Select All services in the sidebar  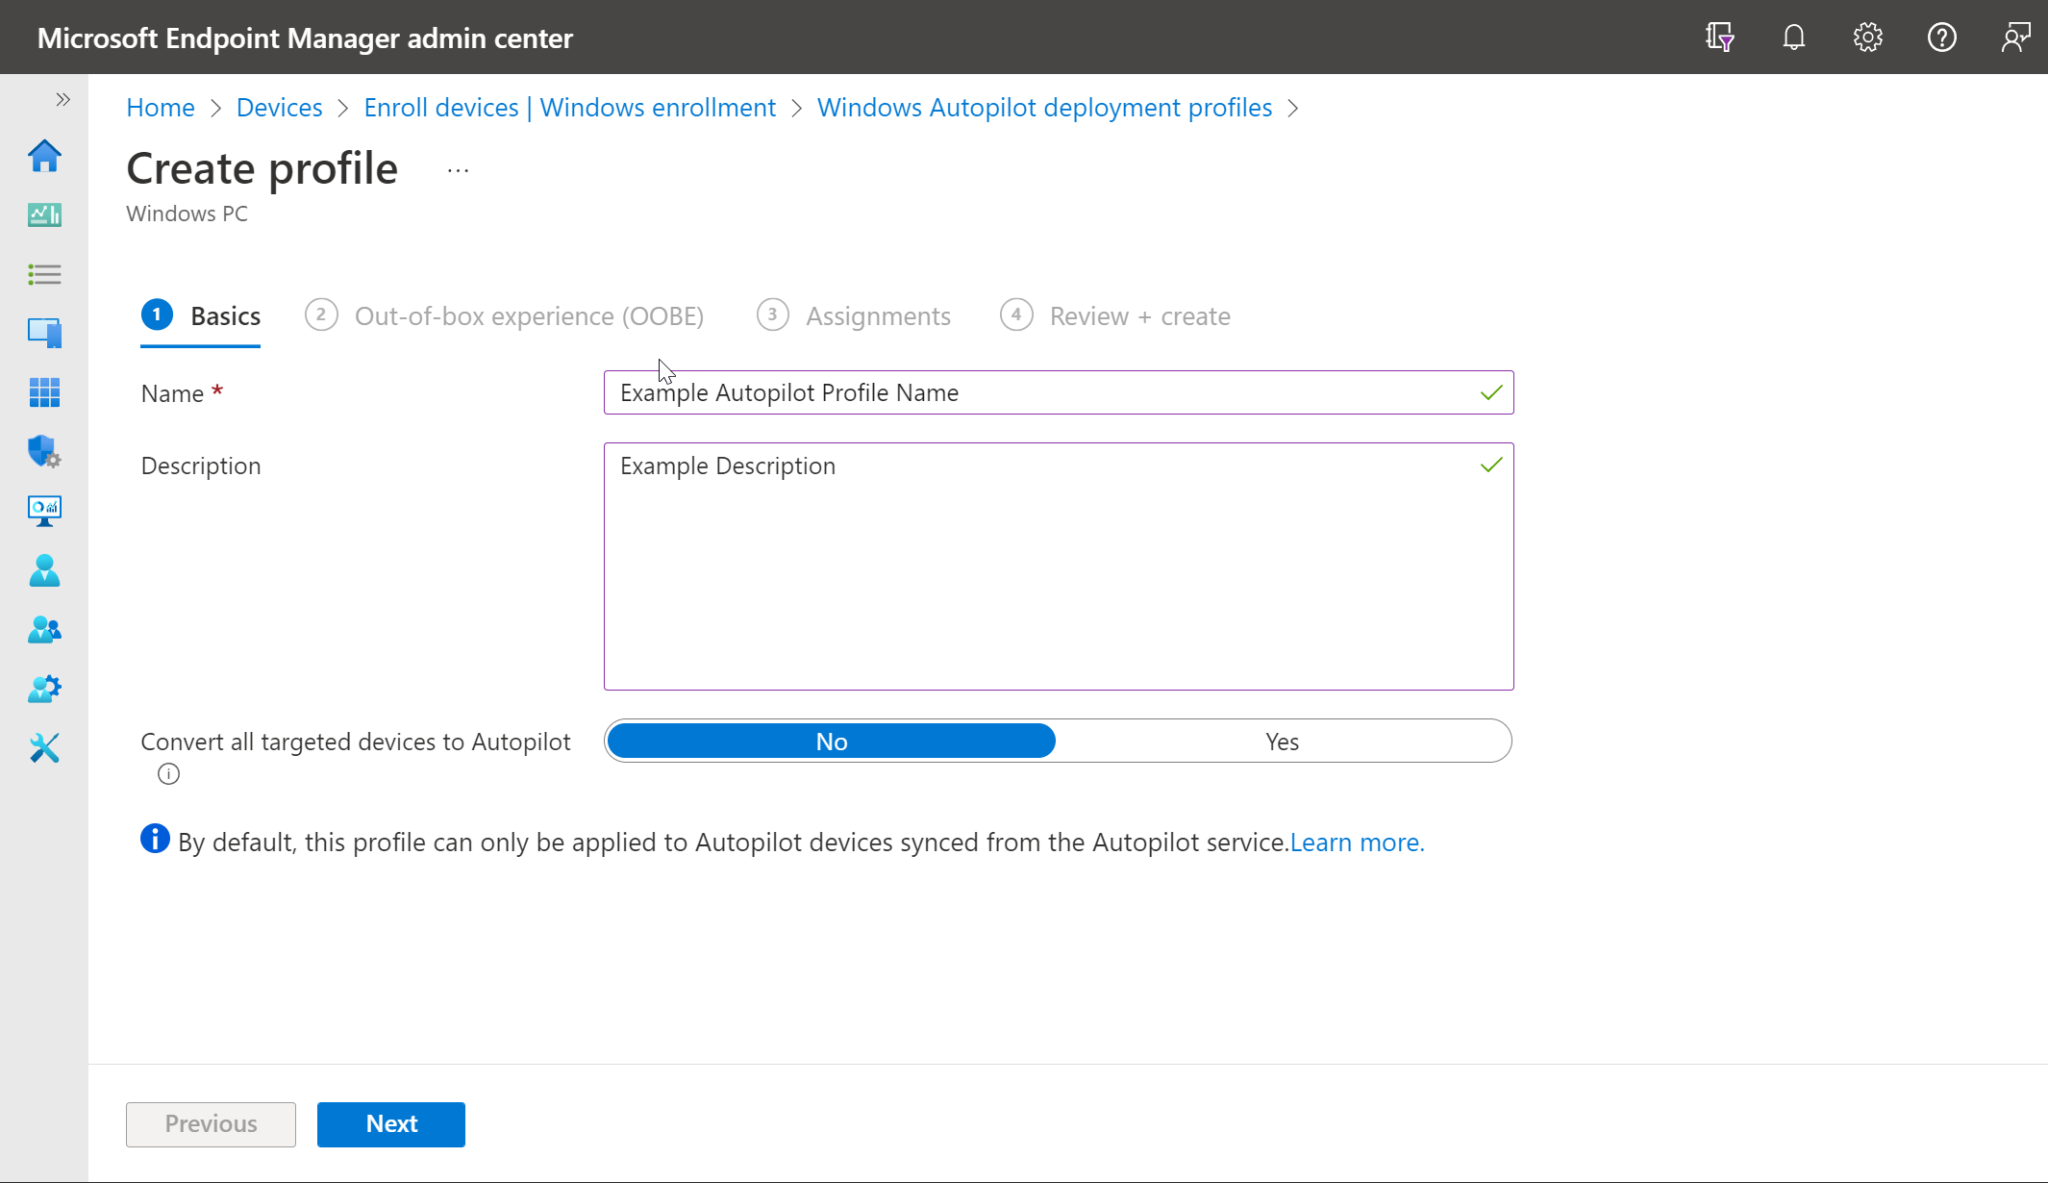(x=44, y=273)
